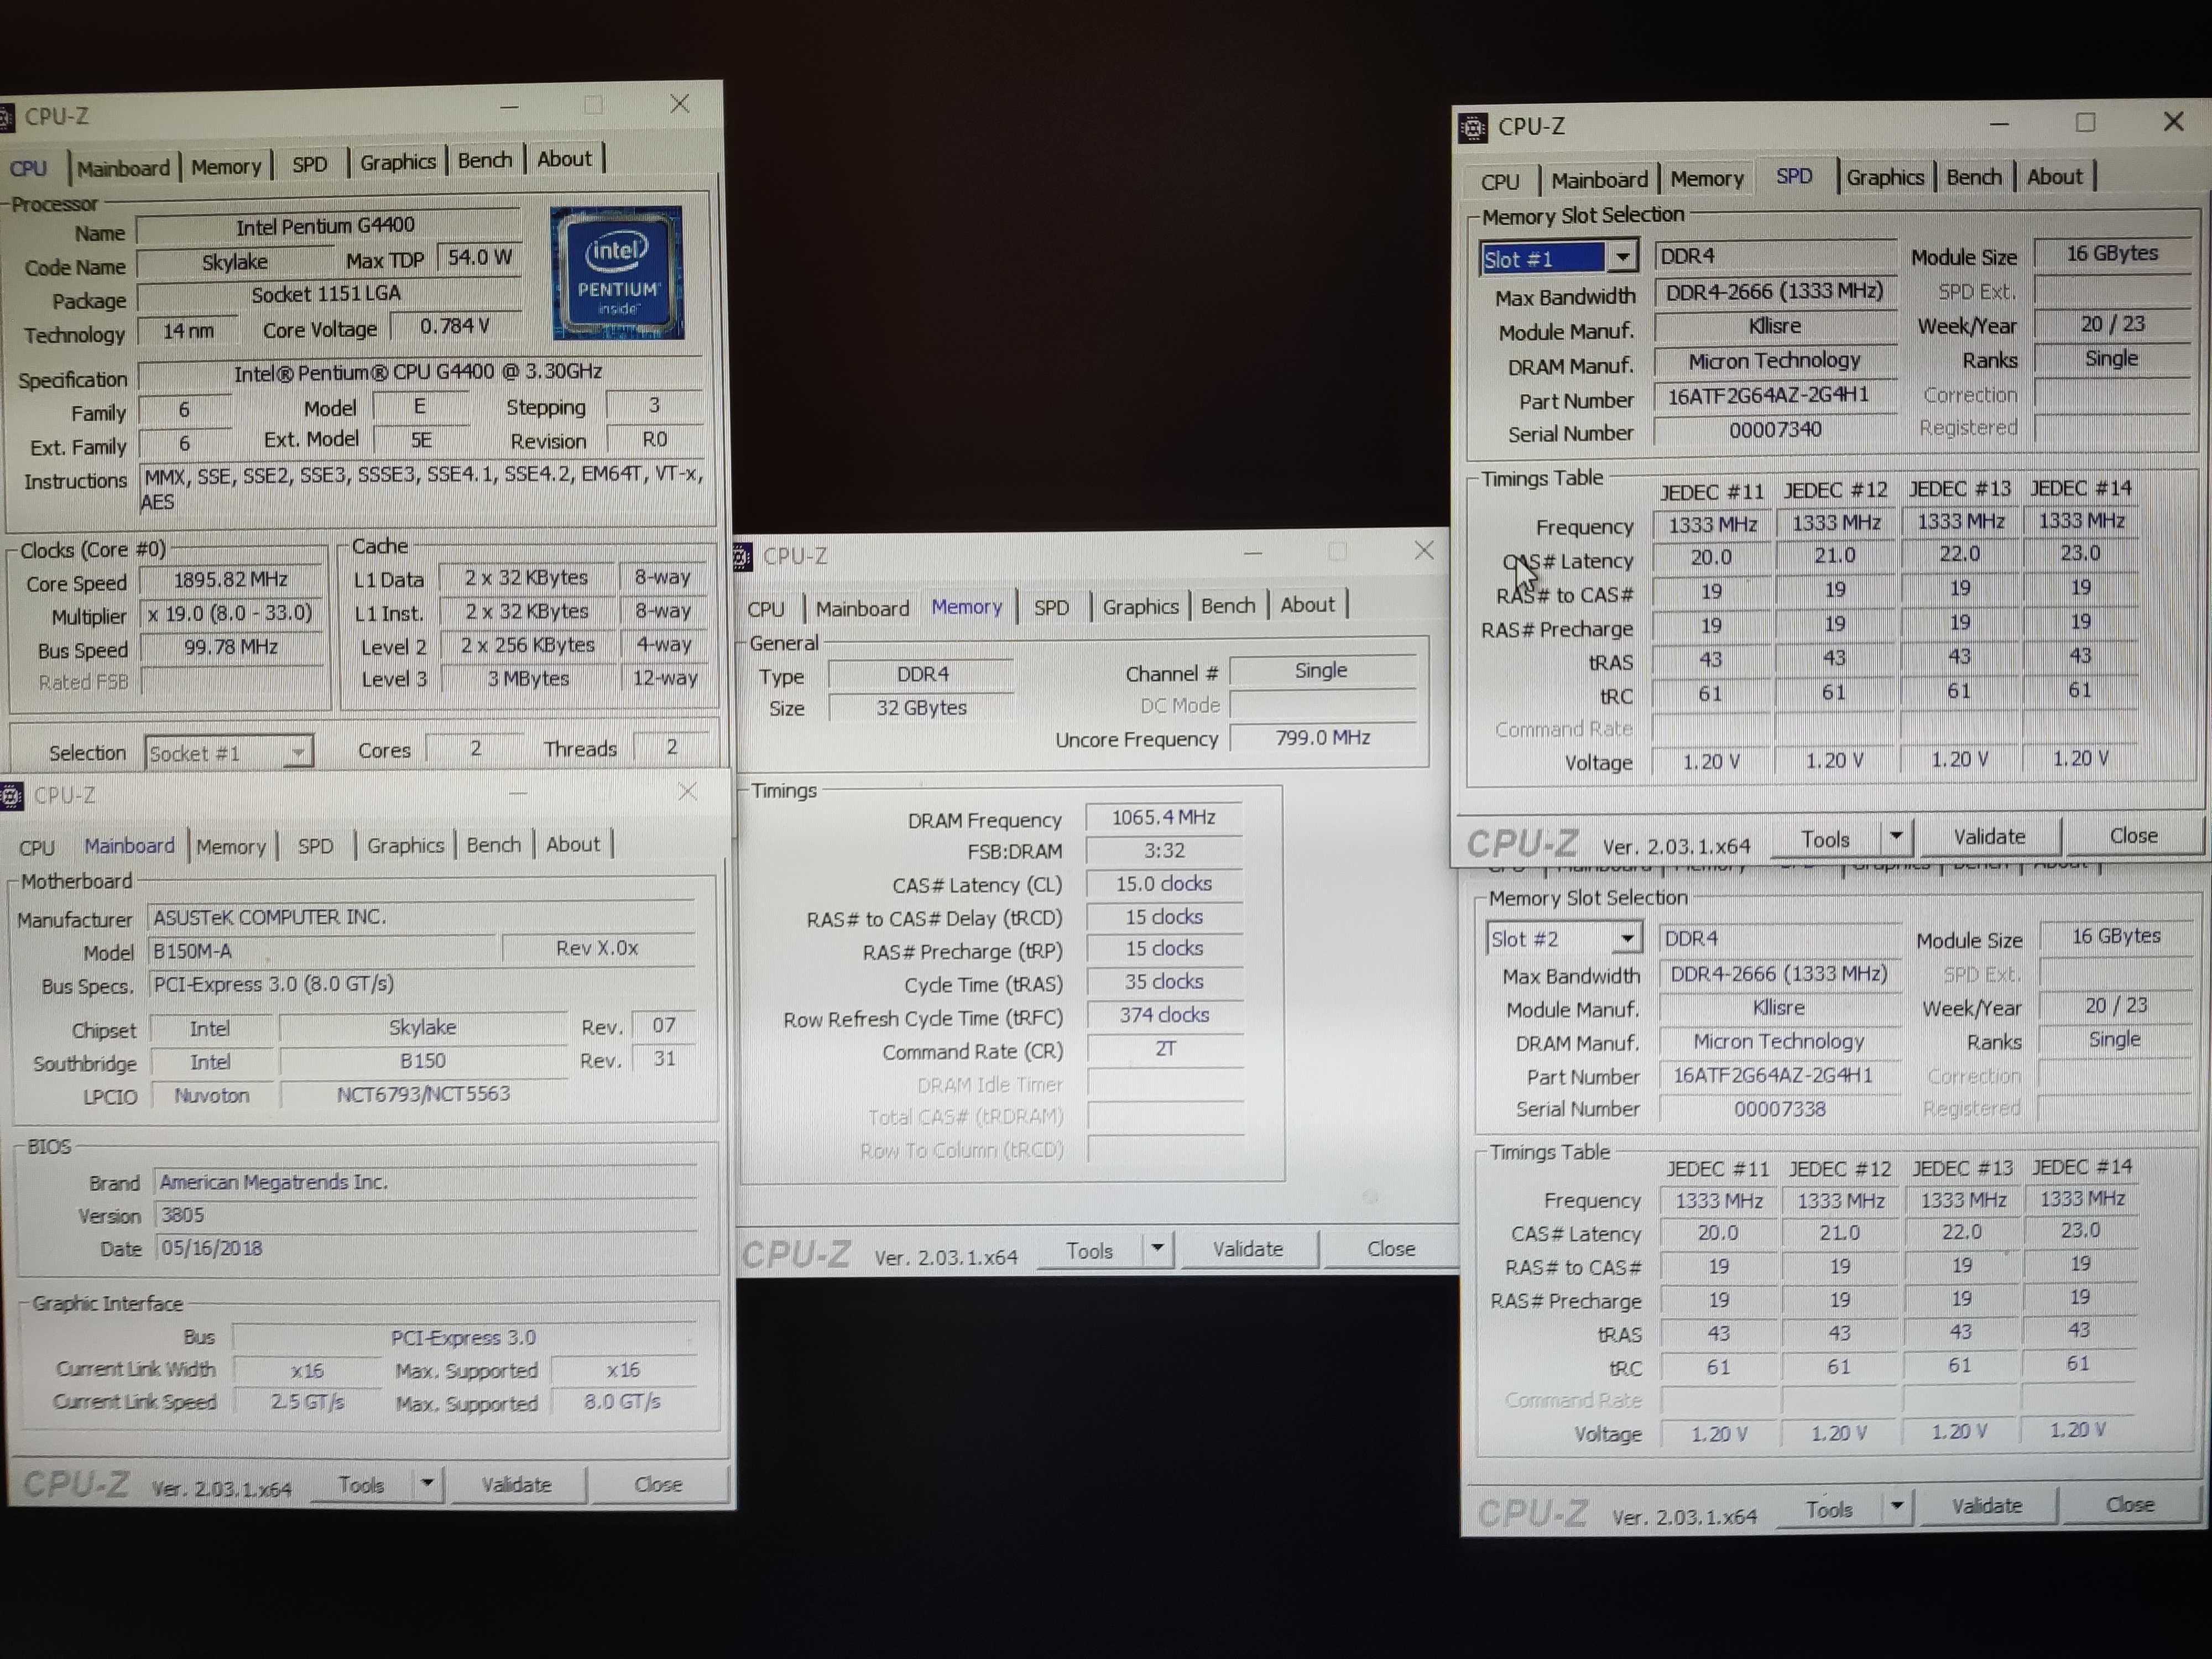Click the CPU-Z icon in the Memory window title bar
The width and height of the screenshot is (2212, 1659).
(742, 557)
